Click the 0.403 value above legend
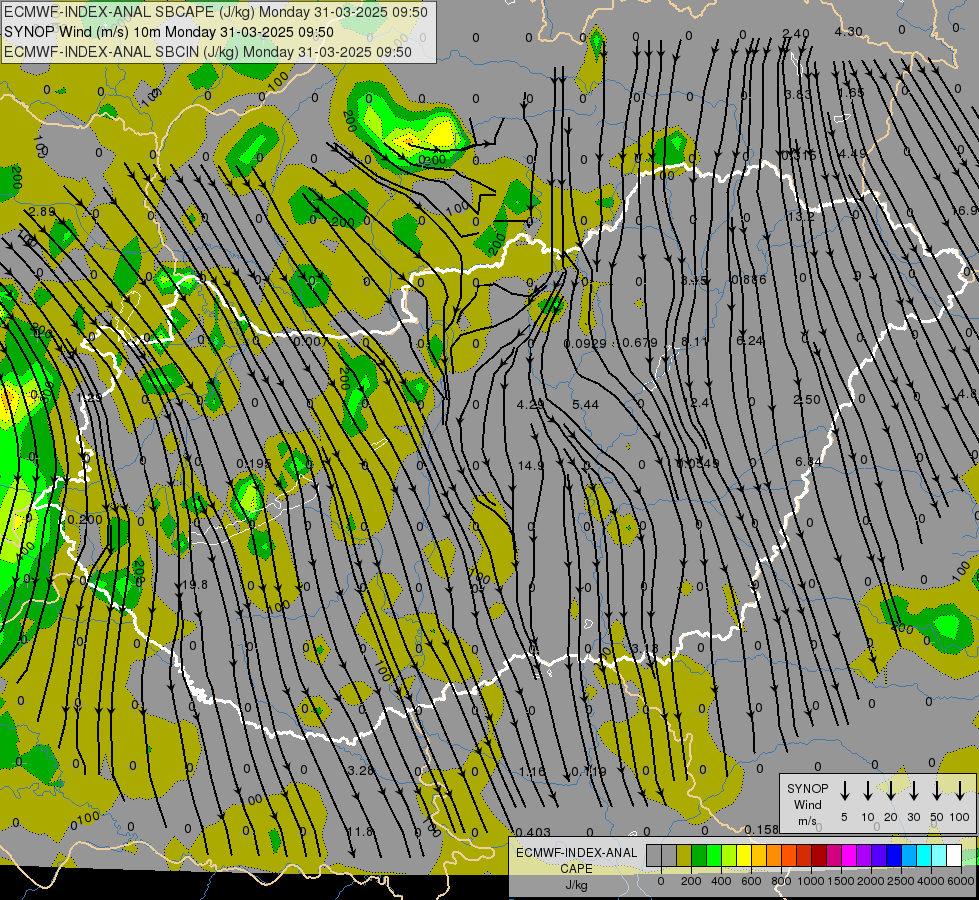The height and width of the screenshot is (900, 979). 534,833
